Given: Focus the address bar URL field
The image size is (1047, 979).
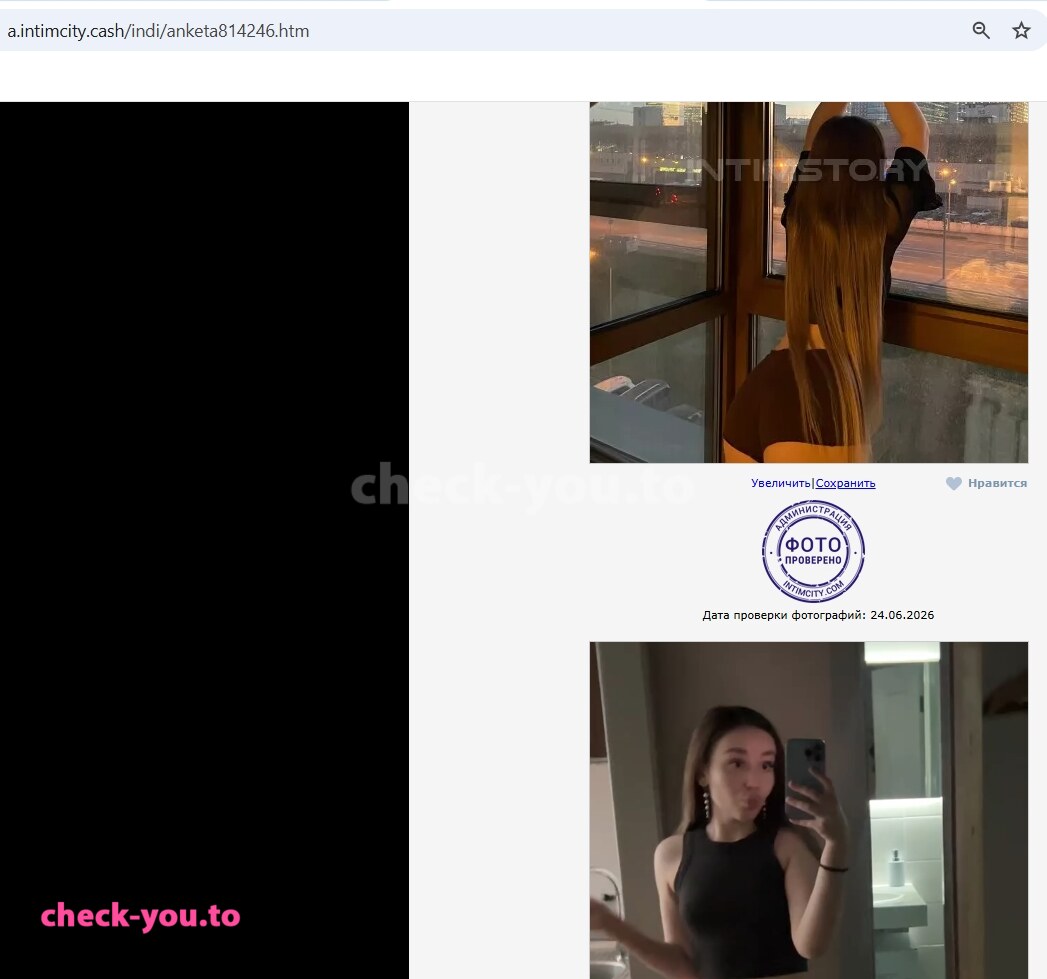Looking at the screenshot, I should click(x=481, y=31).
